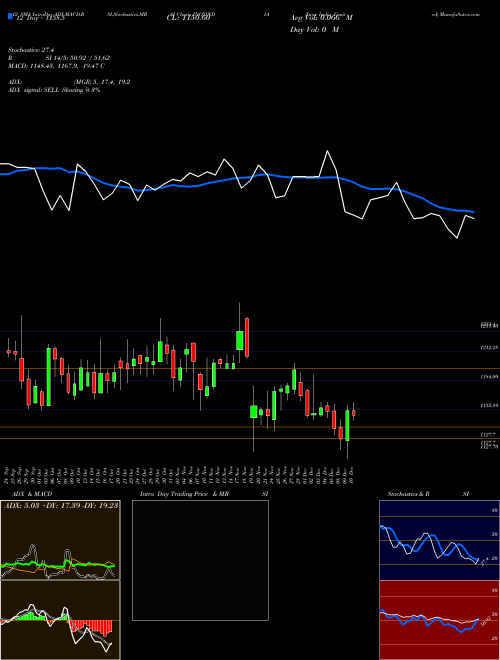The width and height of the screenshot is (500, 660).
Task: Click the empty intraday trading price panel
Action: coord(200,560)
